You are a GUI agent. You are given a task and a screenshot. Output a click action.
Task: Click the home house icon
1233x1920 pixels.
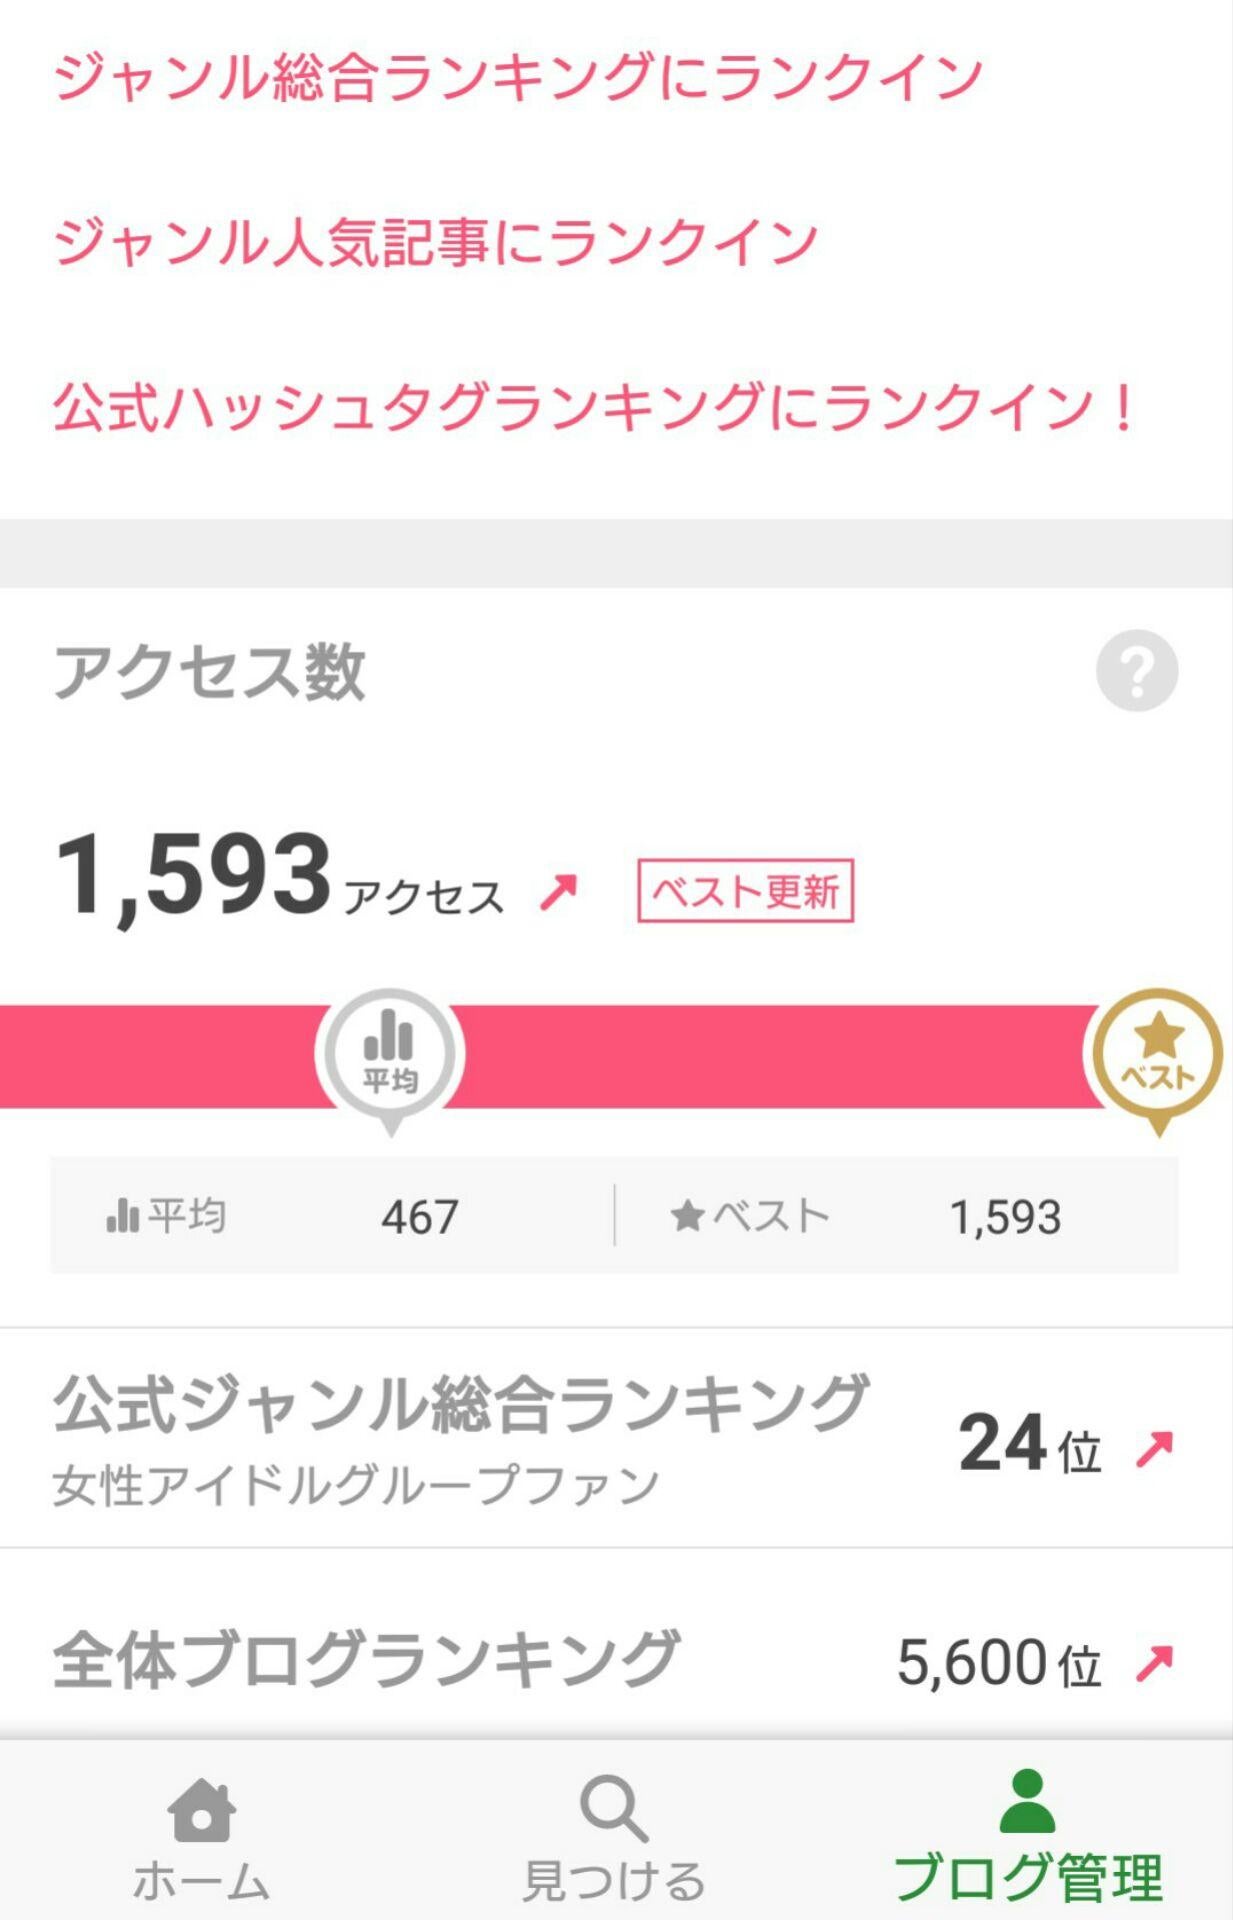pyautogui.click(x=201, y=1809)
